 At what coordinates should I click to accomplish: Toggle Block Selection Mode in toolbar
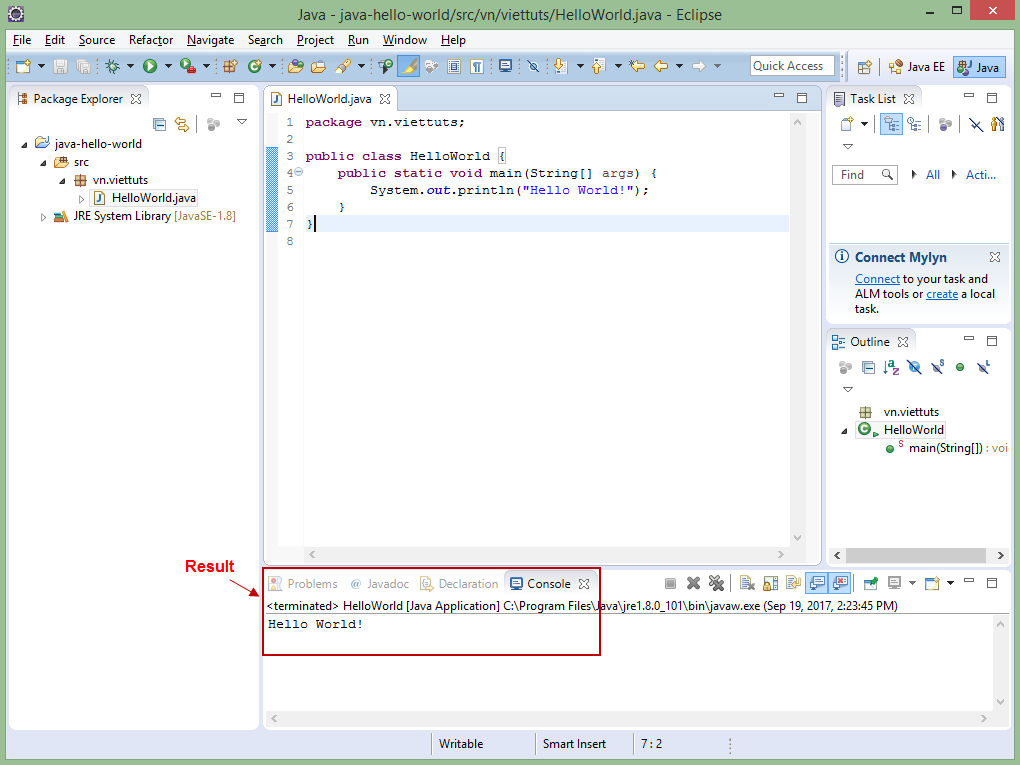coord(454,66)
